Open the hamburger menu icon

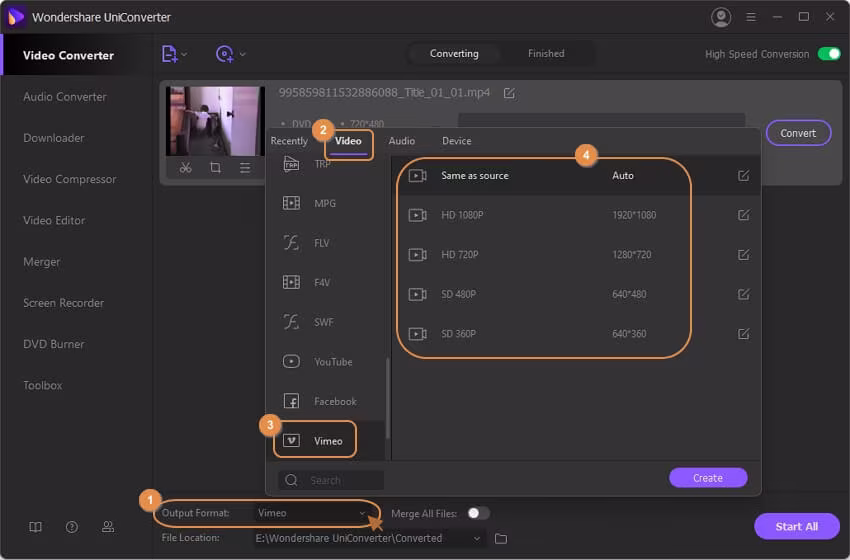point(751,17)
